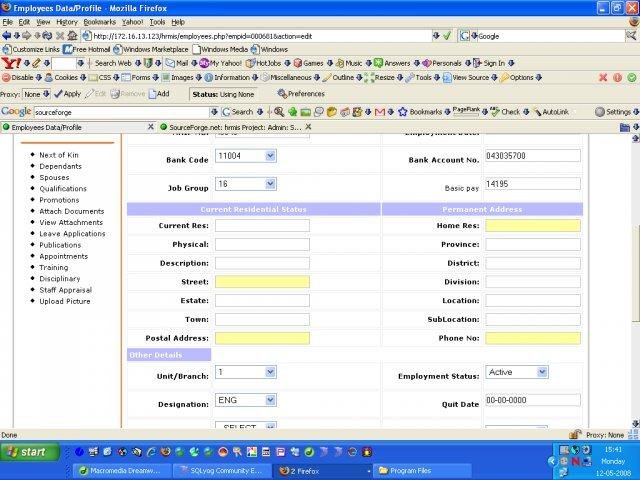This screenshot has width=640, height=480.
Task: Open the Upload Picture link
Action: click(64, 301)
